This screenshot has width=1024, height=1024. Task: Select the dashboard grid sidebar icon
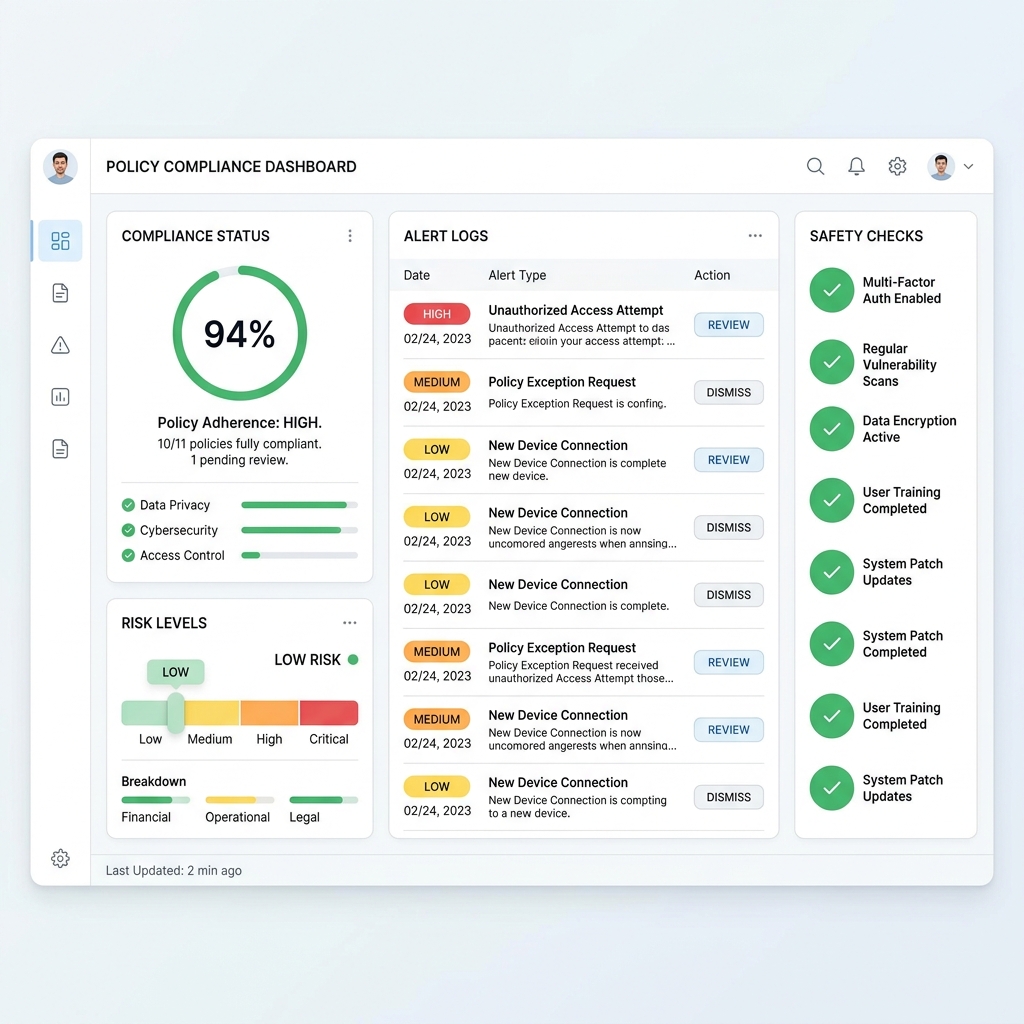coord(60,241)
